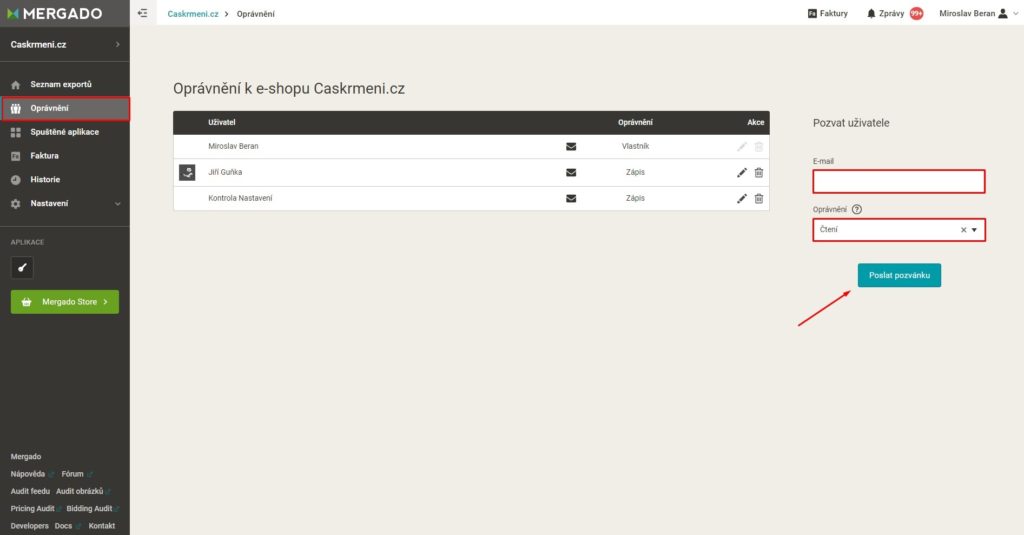The image size is (1024, 535).
Task: Open Zprávy in the top bar
Action: click(891, 13)
